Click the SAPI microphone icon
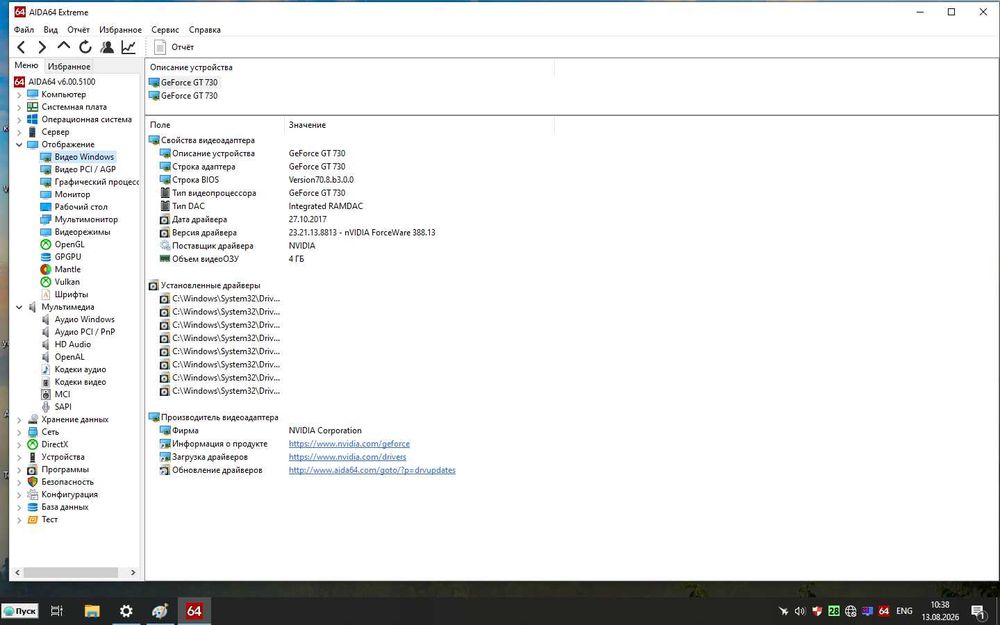Image resolution: width=1000 pixels, height=625 pixels. (x=45, y=407)
